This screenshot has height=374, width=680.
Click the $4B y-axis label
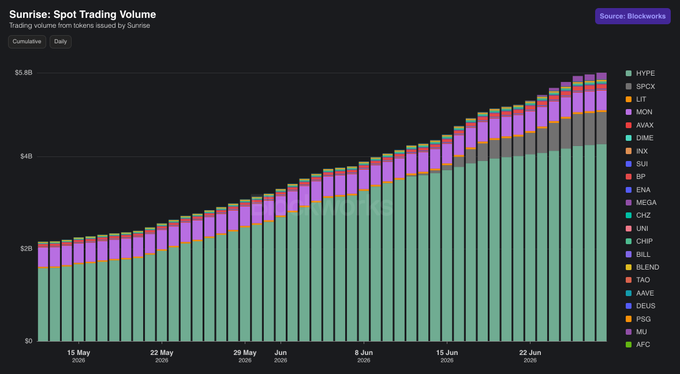point(26,156)
